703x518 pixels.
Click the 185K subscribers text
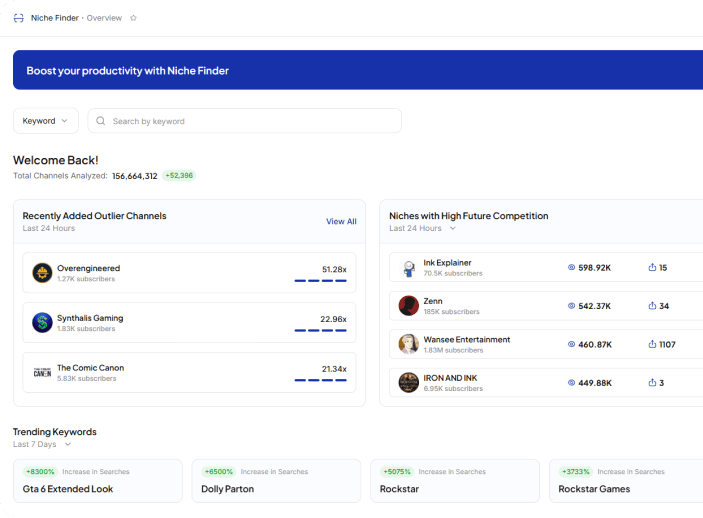click(x=451, y=312)
